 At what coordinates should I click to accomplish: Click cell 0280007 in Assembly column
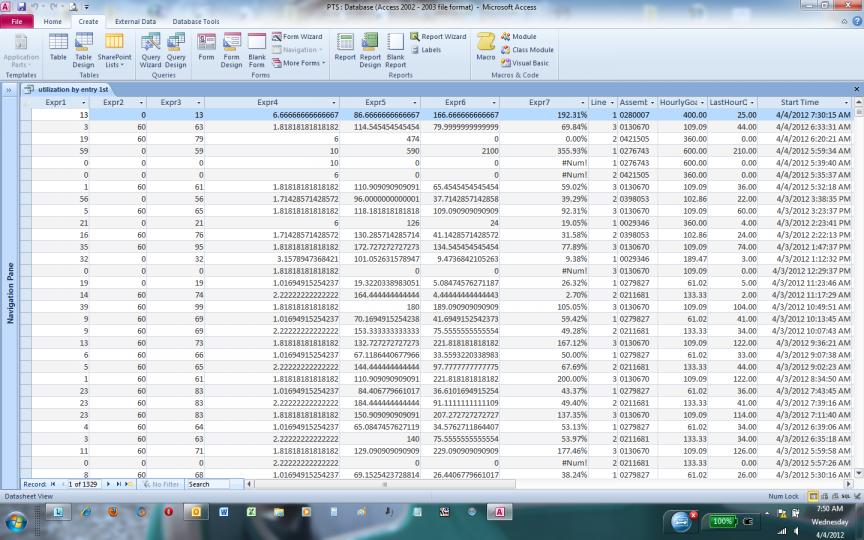click(636, 115)
